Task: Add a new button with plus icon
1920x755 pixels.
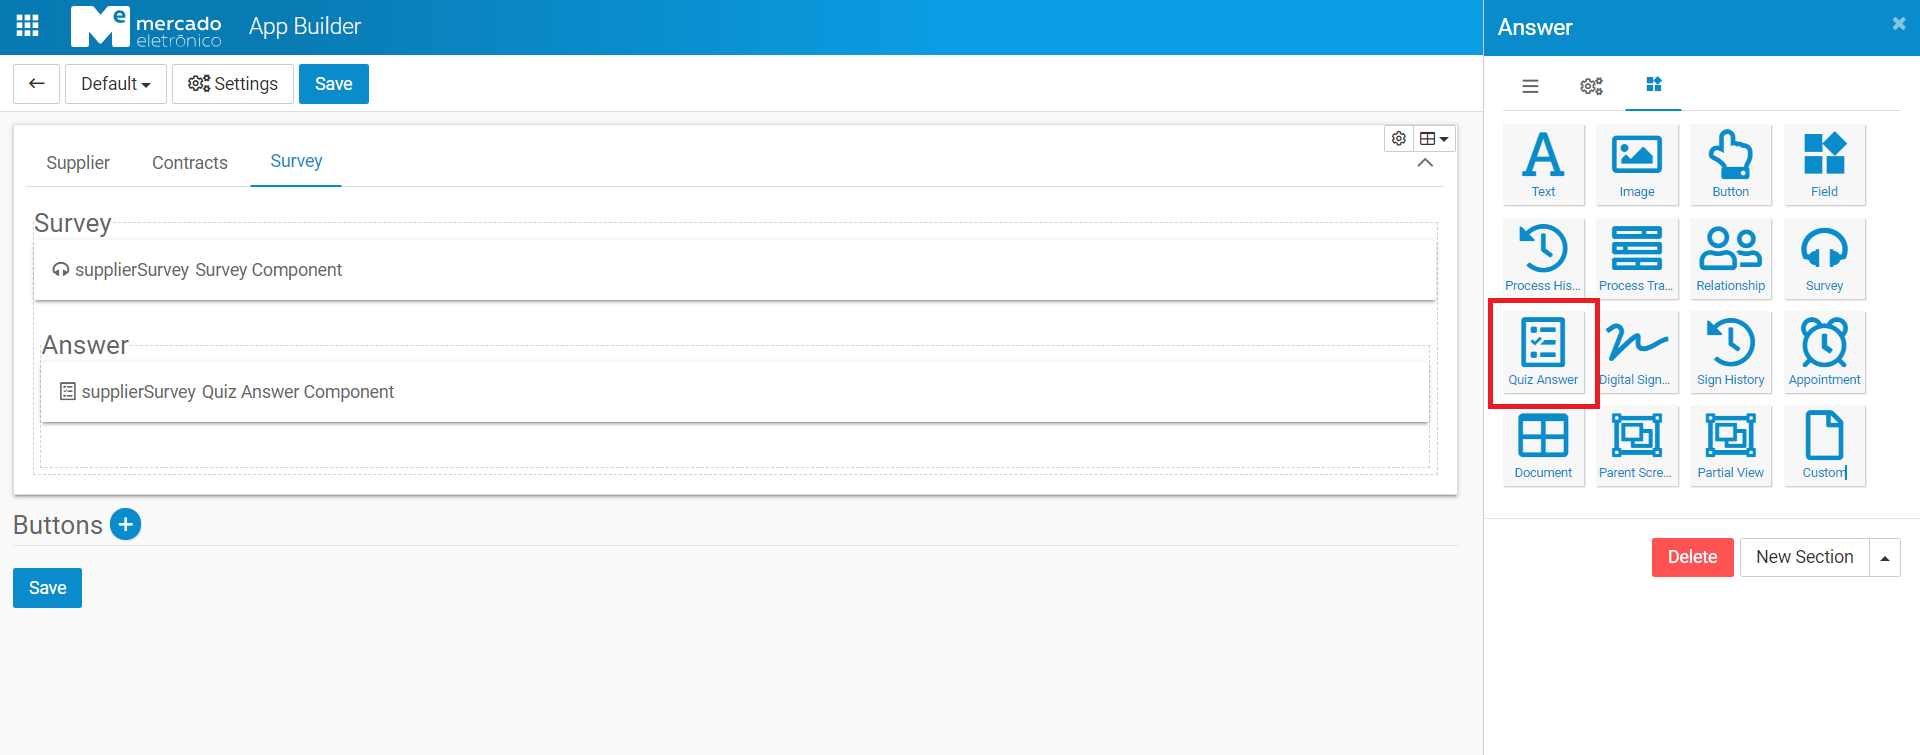Action: coord(125,524)
